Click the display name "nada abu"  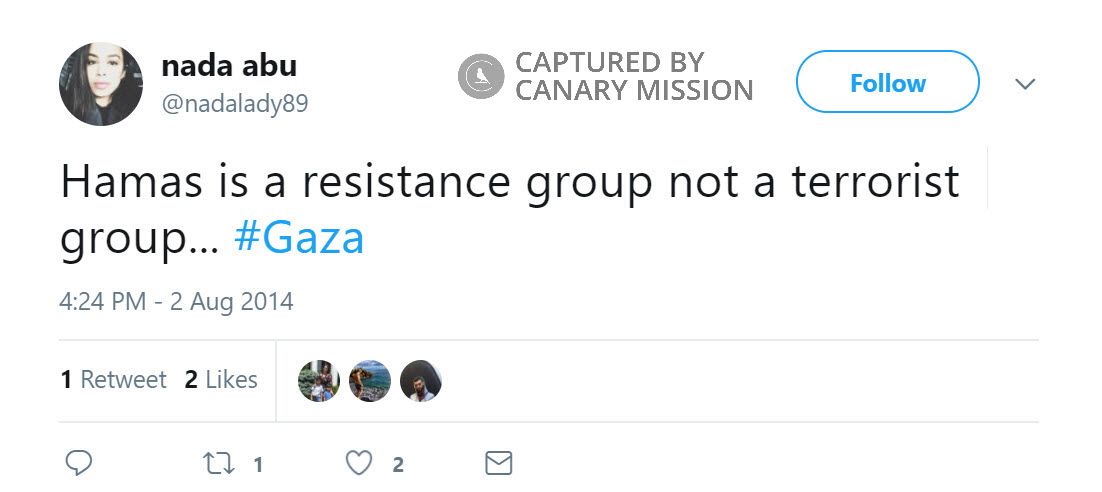[x=228, y=66]
